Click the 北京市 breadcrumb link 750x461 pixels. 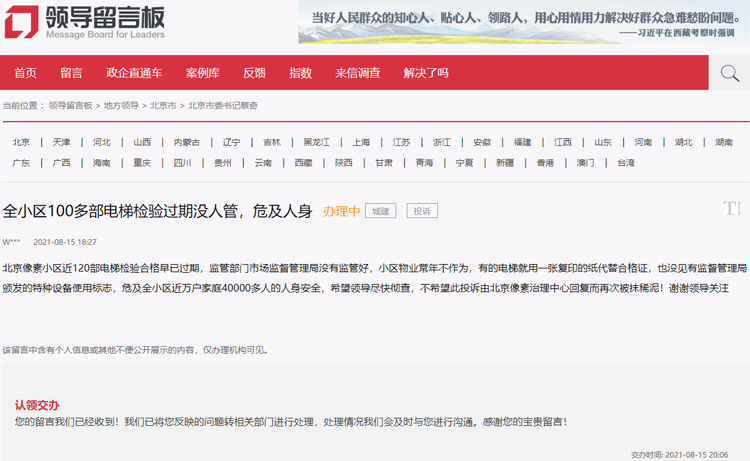click(163, 105)
